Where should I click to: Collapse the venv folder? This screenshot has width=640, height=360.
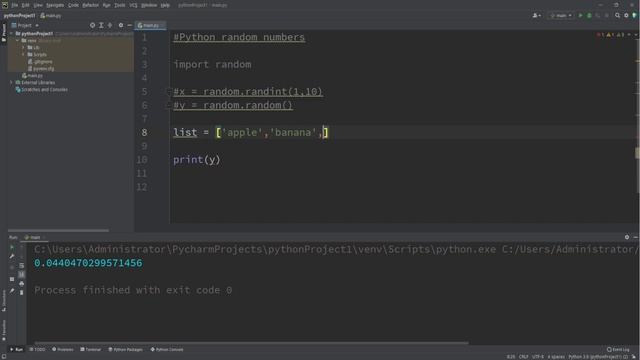coord(18,41)
